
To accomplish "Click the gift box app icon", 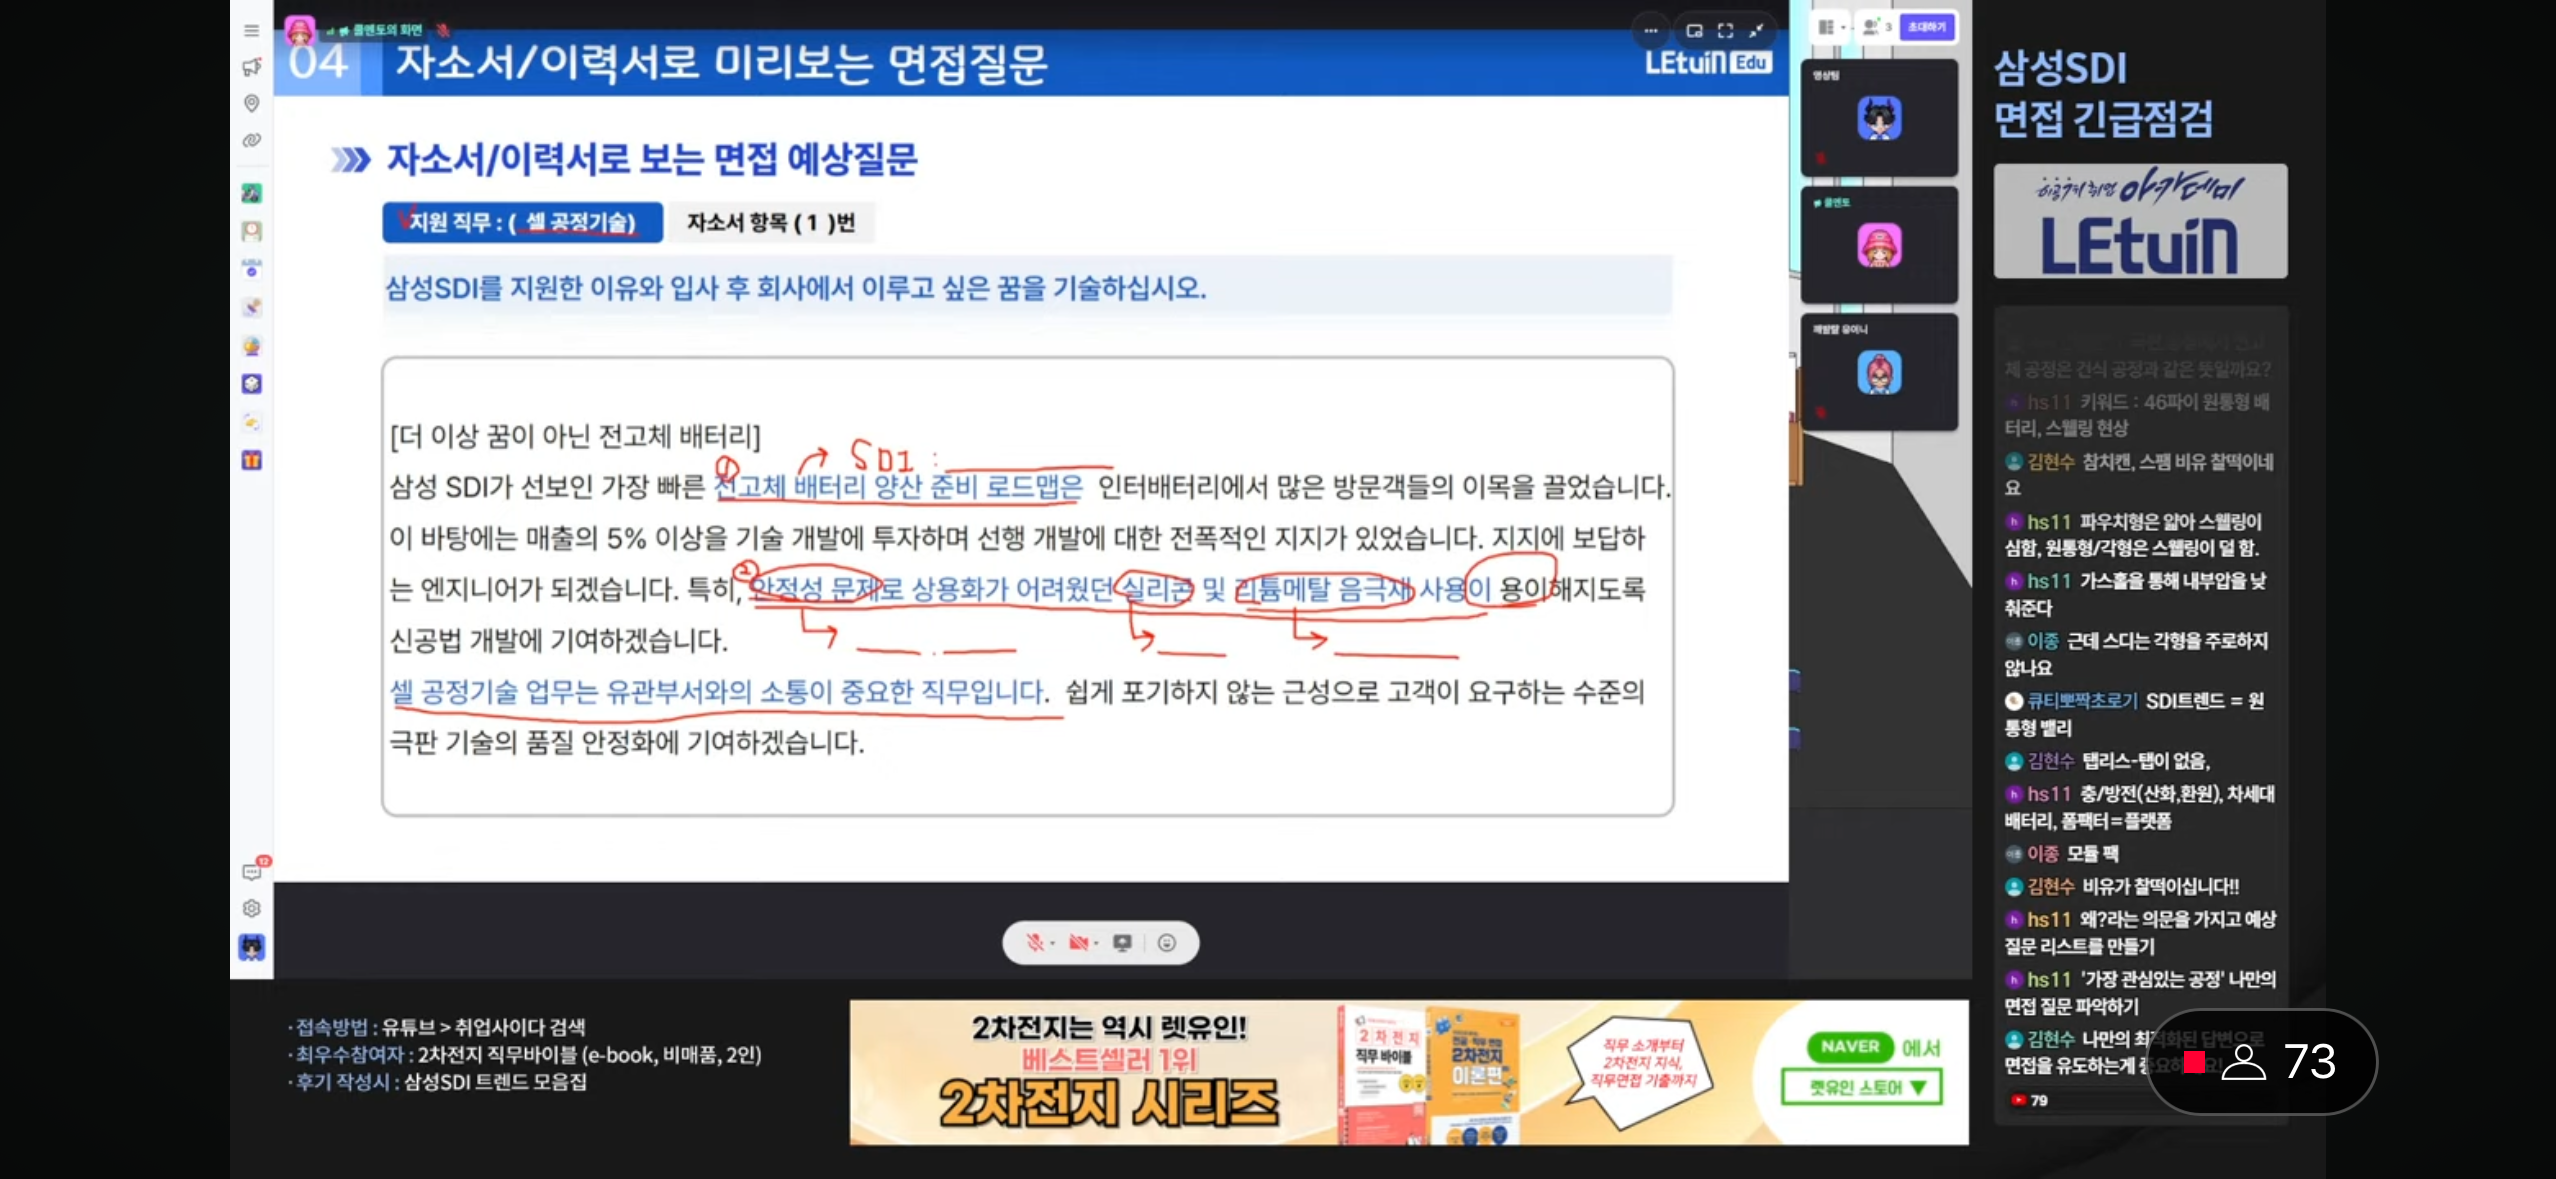I will pos(252,460).
